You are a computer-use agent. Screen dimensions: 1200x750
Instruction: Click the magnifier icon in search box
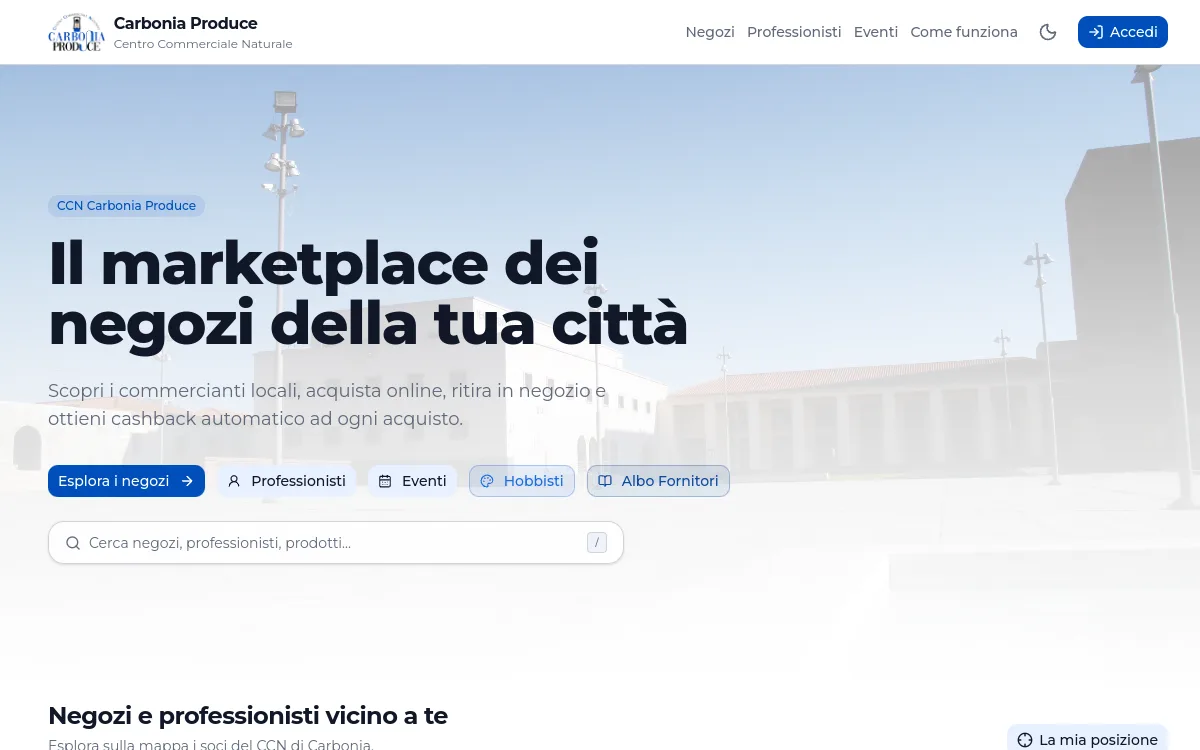pos(73,543)
